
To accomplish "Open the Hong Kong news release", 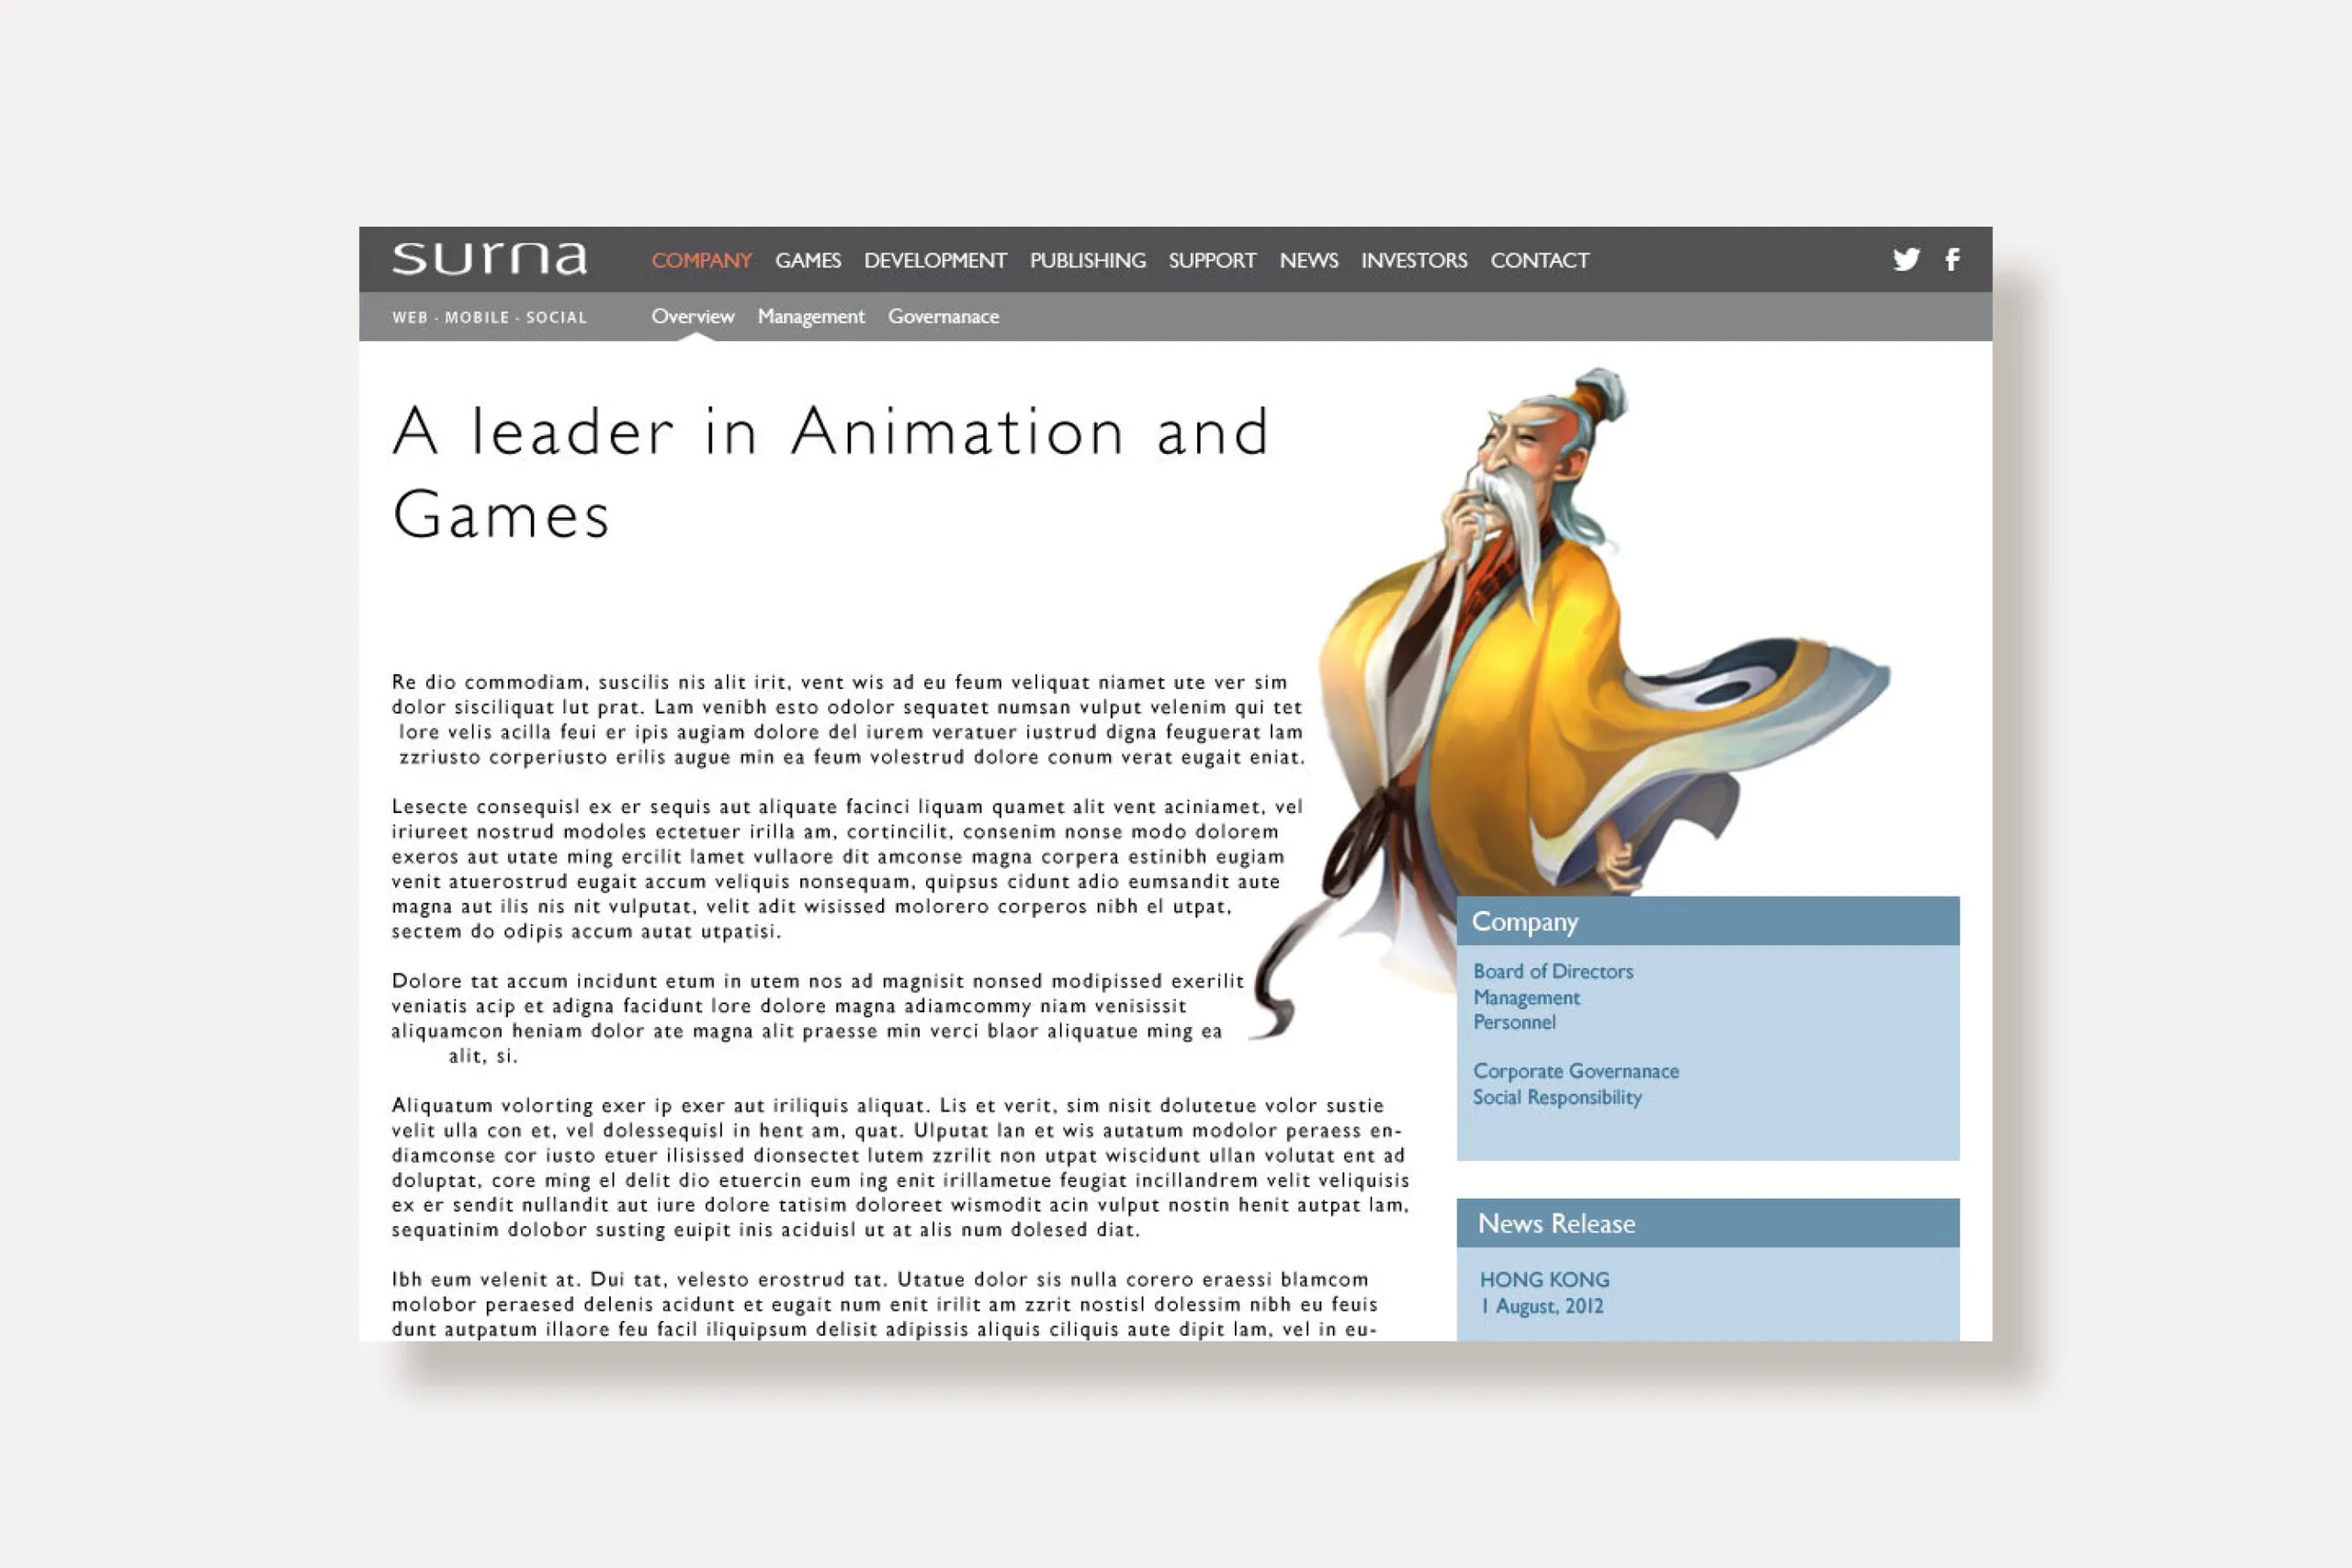I will tap(1544, 1280).
